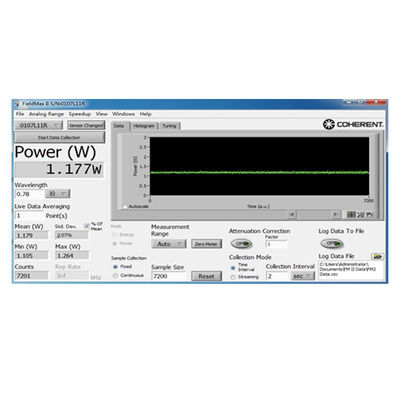The width and height of the screenshot is (400, 400).
Task: Switch to the Tuning tab
Action: (169, 126)
